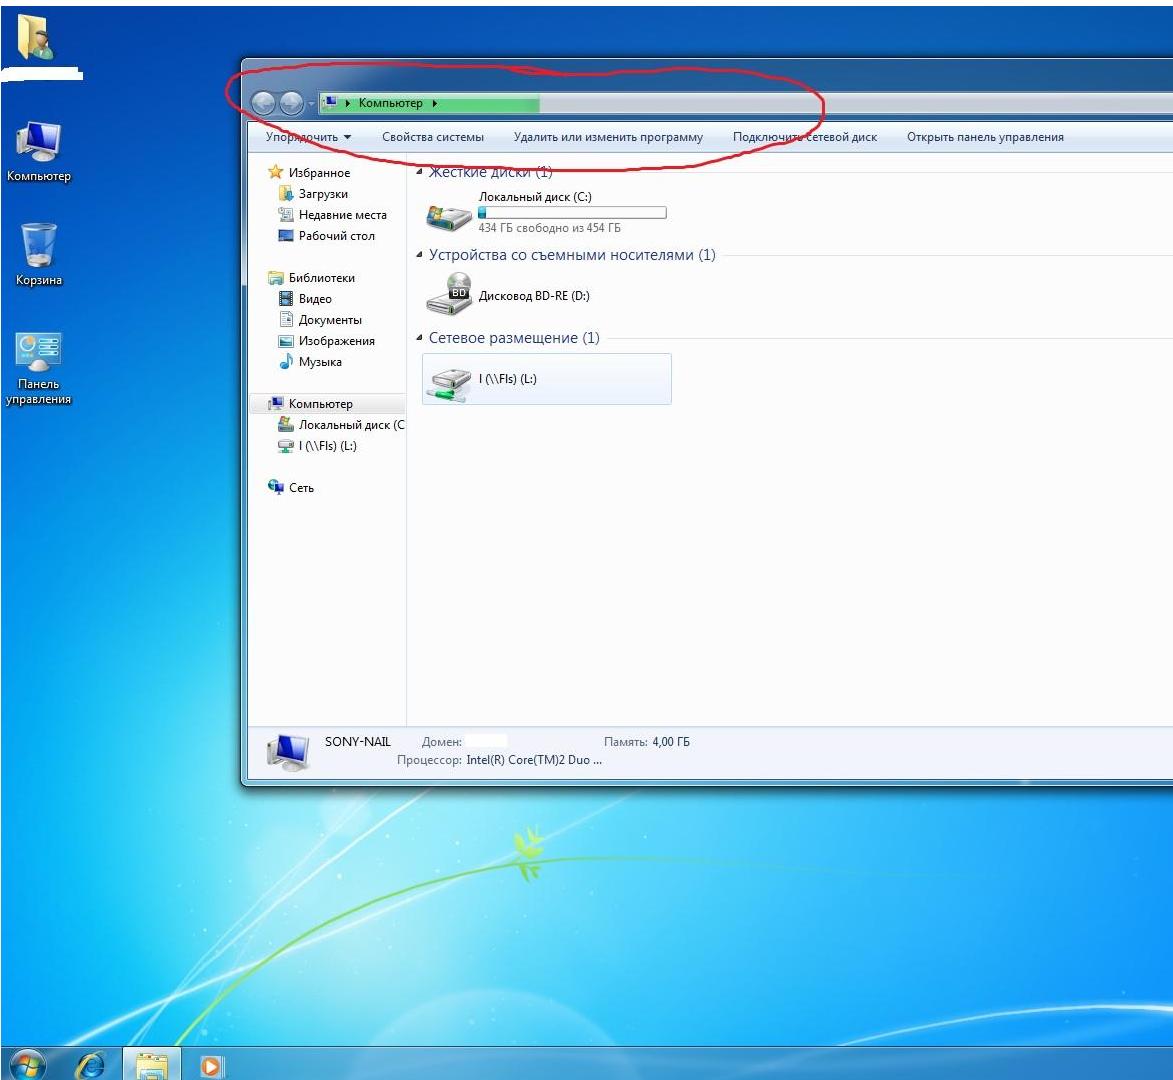Click the C: drive free space bar
The width and height of the screenshot is (1173, 1080).
[x=572, y=213]
